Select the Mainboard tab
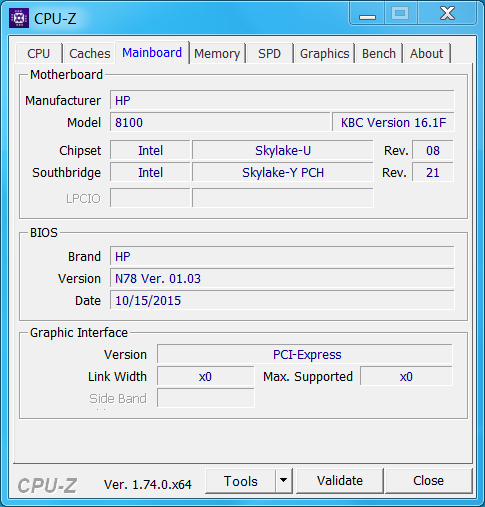The height and width of the screenshot is (507, 485). point(152,53)
